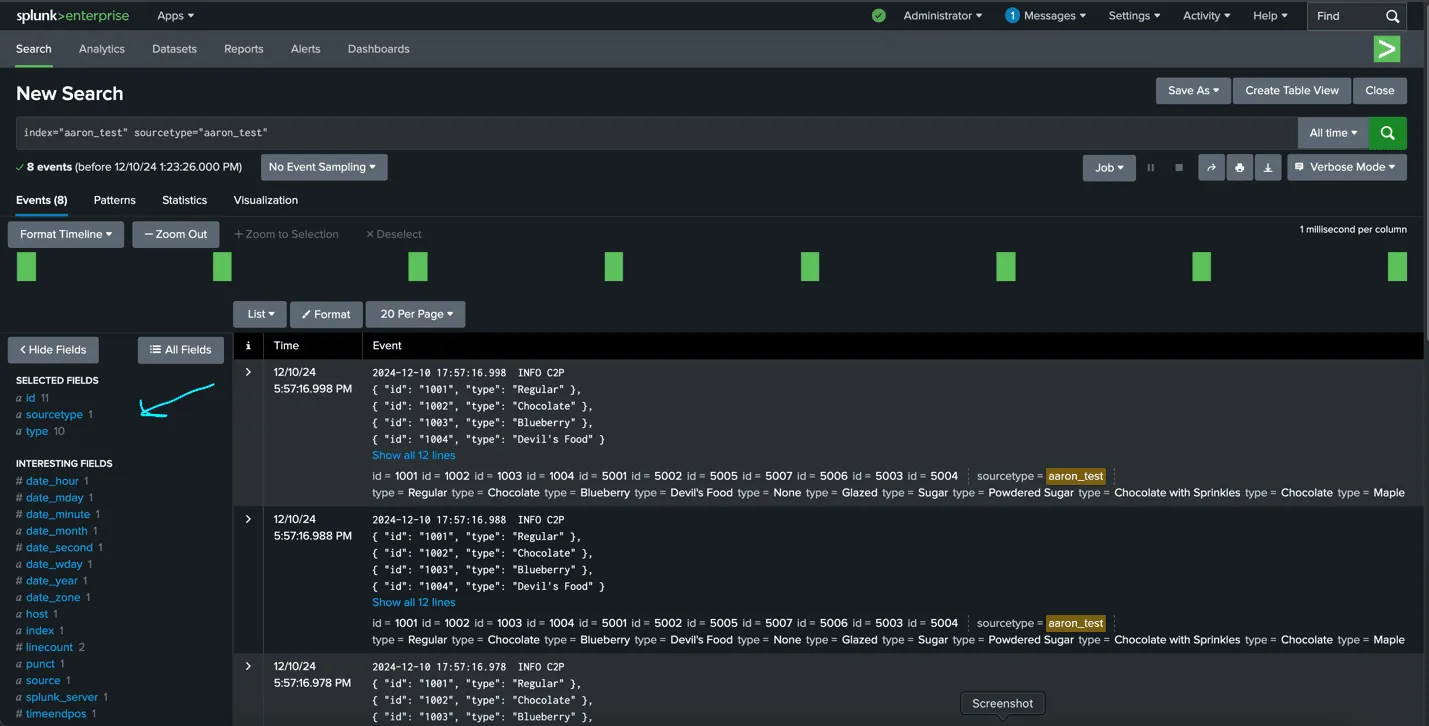The height and width of the screenshot is (726, 1429).
Task: Click the Hide Fields button
Action: (54, 350)
